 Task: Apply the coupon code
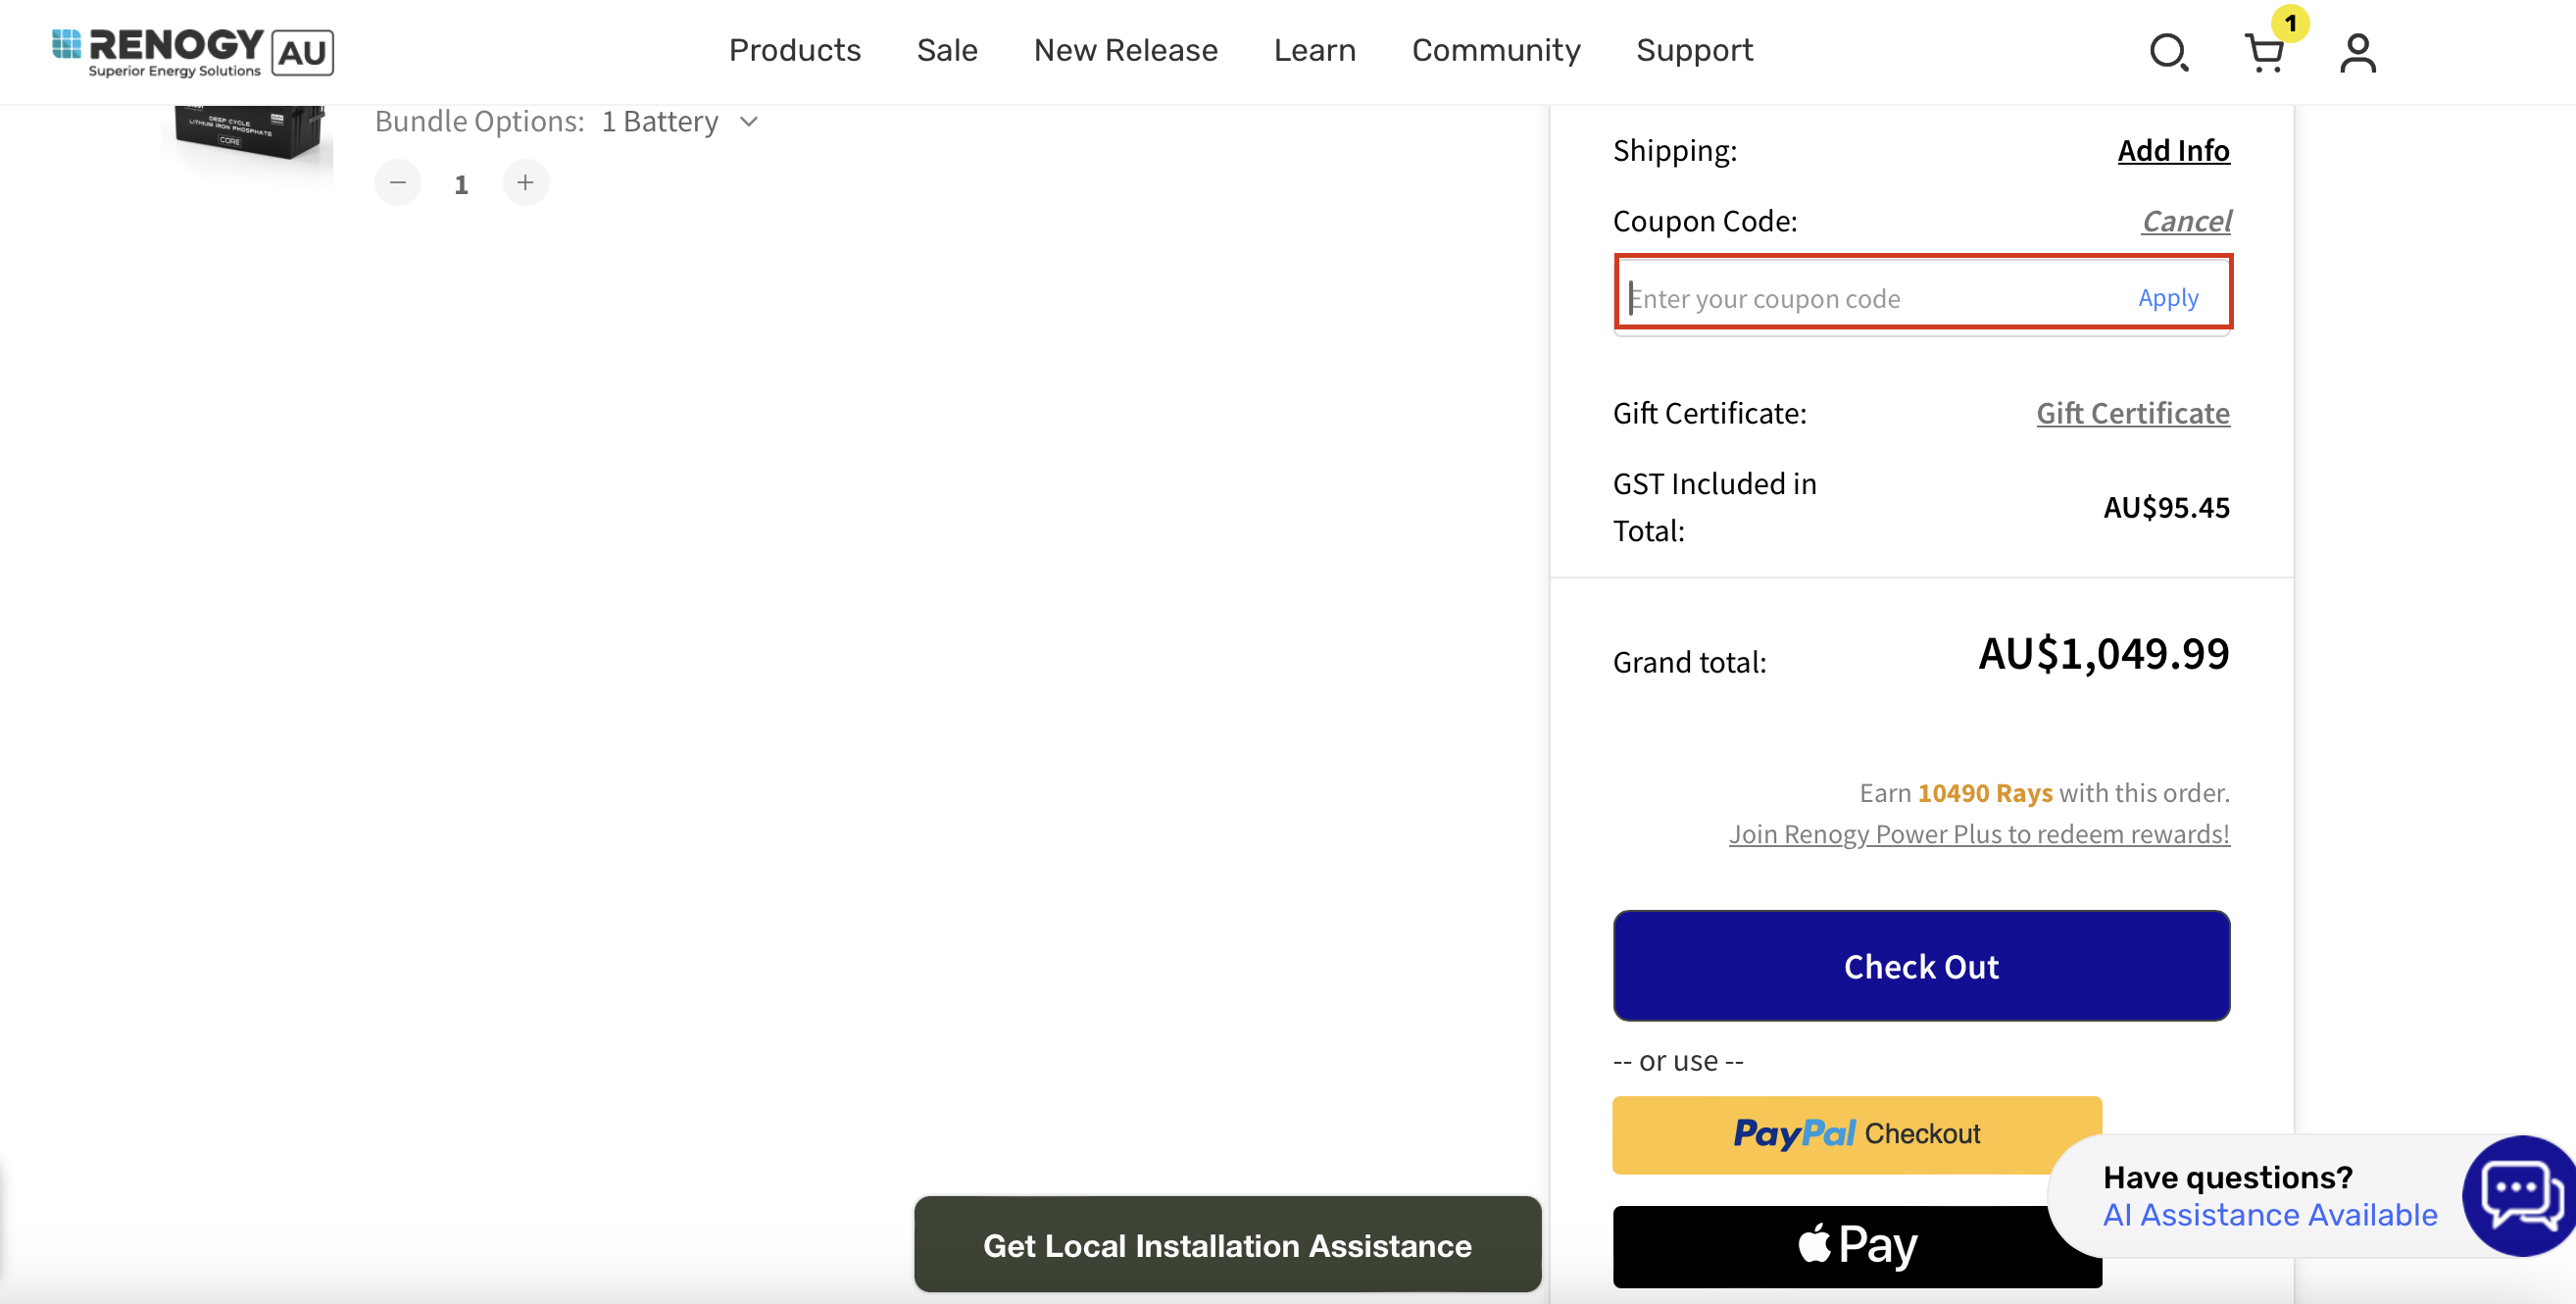pos(2167,297)
